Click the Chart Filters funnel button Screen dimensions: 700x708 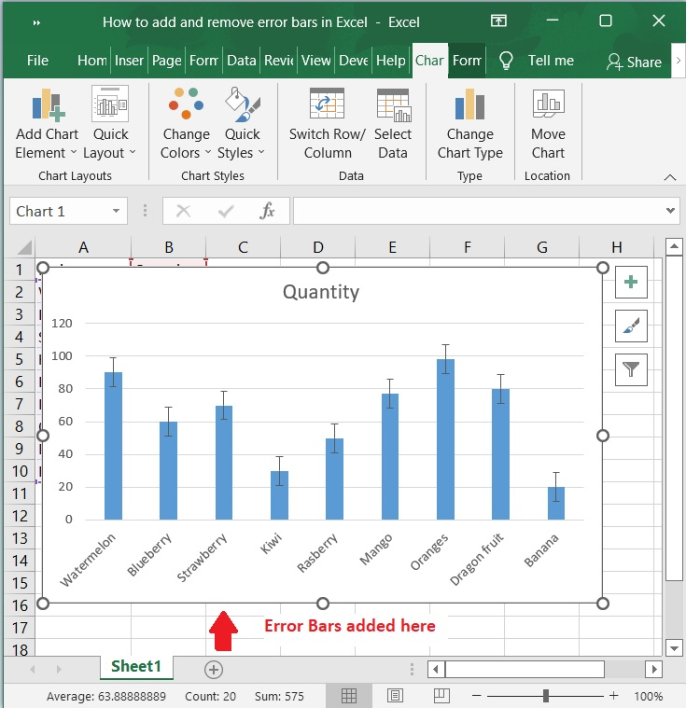pos(631,369)
